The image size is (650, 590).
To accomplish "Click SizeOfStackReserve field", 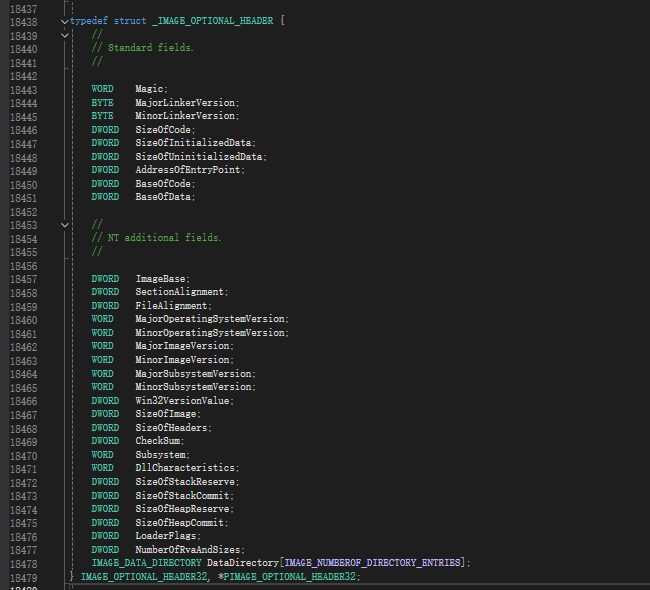I will [x=185, y=482].
